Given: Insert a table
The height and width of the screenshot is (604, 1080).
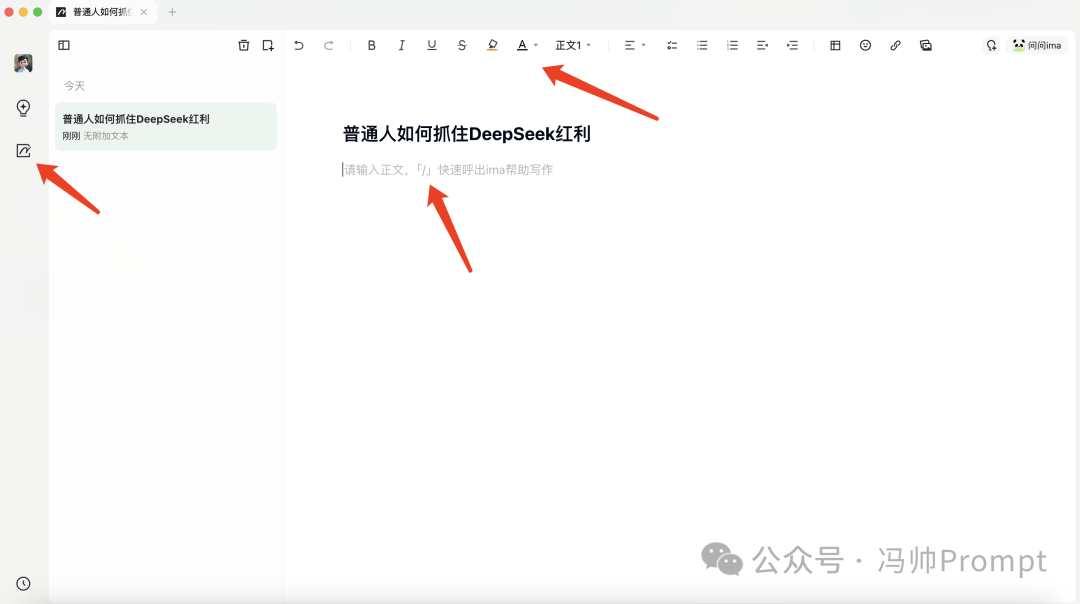Looking at the screenshot, I should click(835, 45).
